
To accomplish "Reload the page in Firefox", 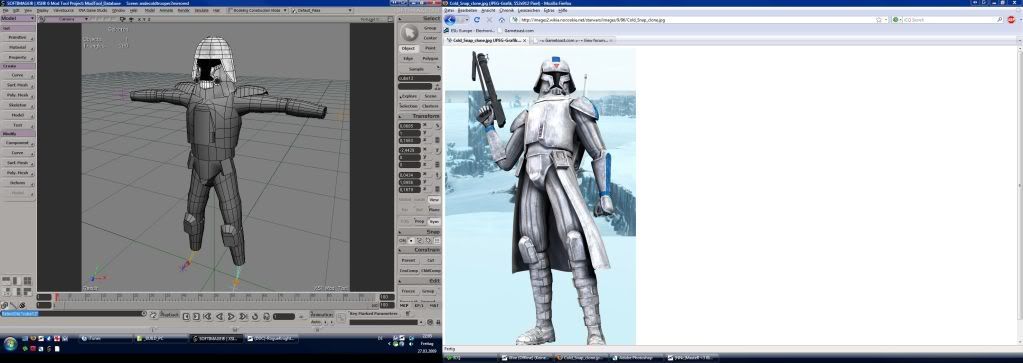I will click(x=477, y=20).
